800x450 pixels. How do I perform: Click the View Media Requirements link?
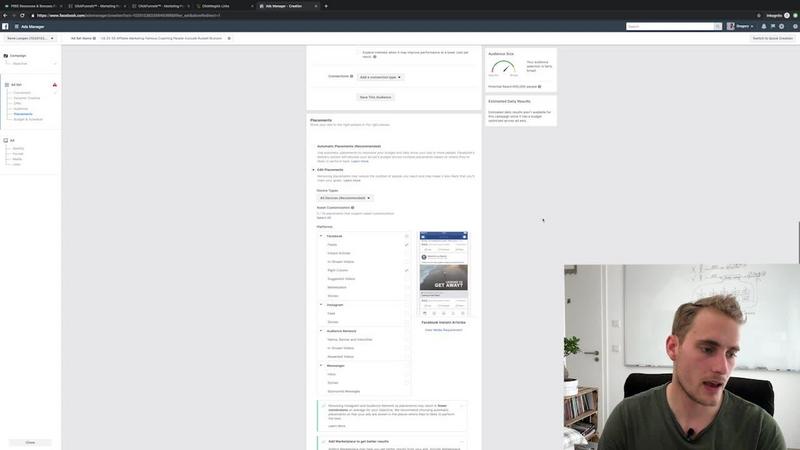(443, 330)
